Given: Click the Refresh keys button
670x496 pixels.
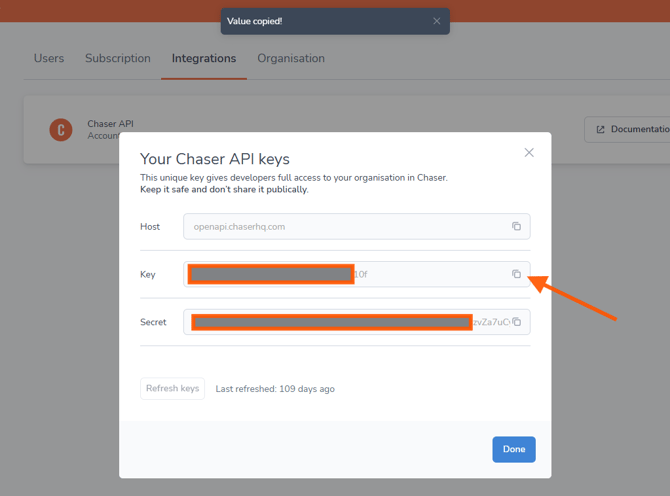Looking at the screenshot, I should click(x=173, y=388).
